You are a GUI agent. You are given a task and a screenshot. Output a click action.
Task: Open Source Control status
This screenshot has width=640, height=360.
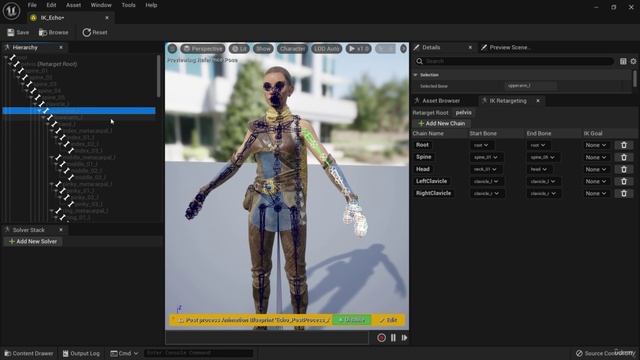[x=606, y=353]
